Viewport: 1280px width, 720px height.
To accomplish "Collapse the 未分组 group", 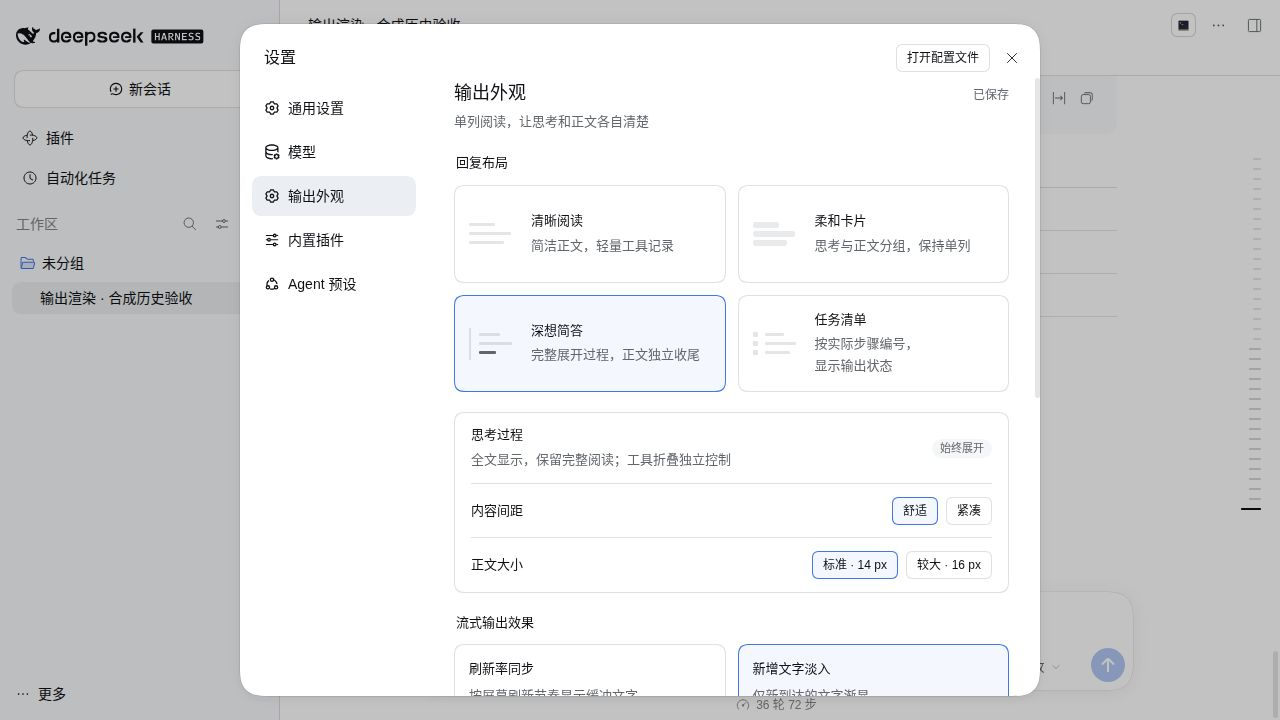I will coord(63,263).
